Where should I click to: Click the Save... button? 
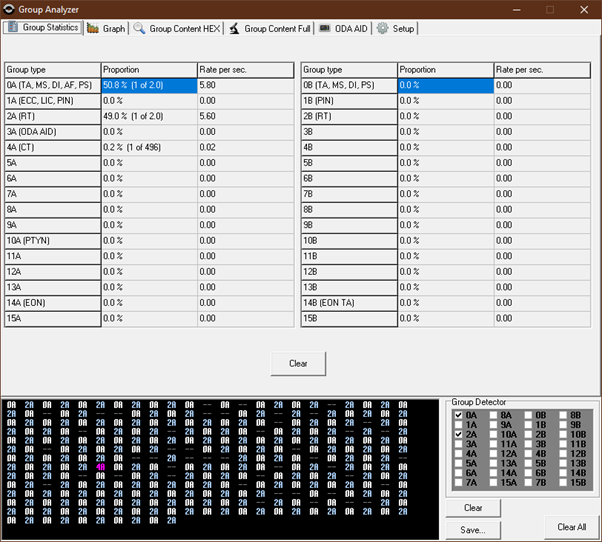(x=474, y=530)
